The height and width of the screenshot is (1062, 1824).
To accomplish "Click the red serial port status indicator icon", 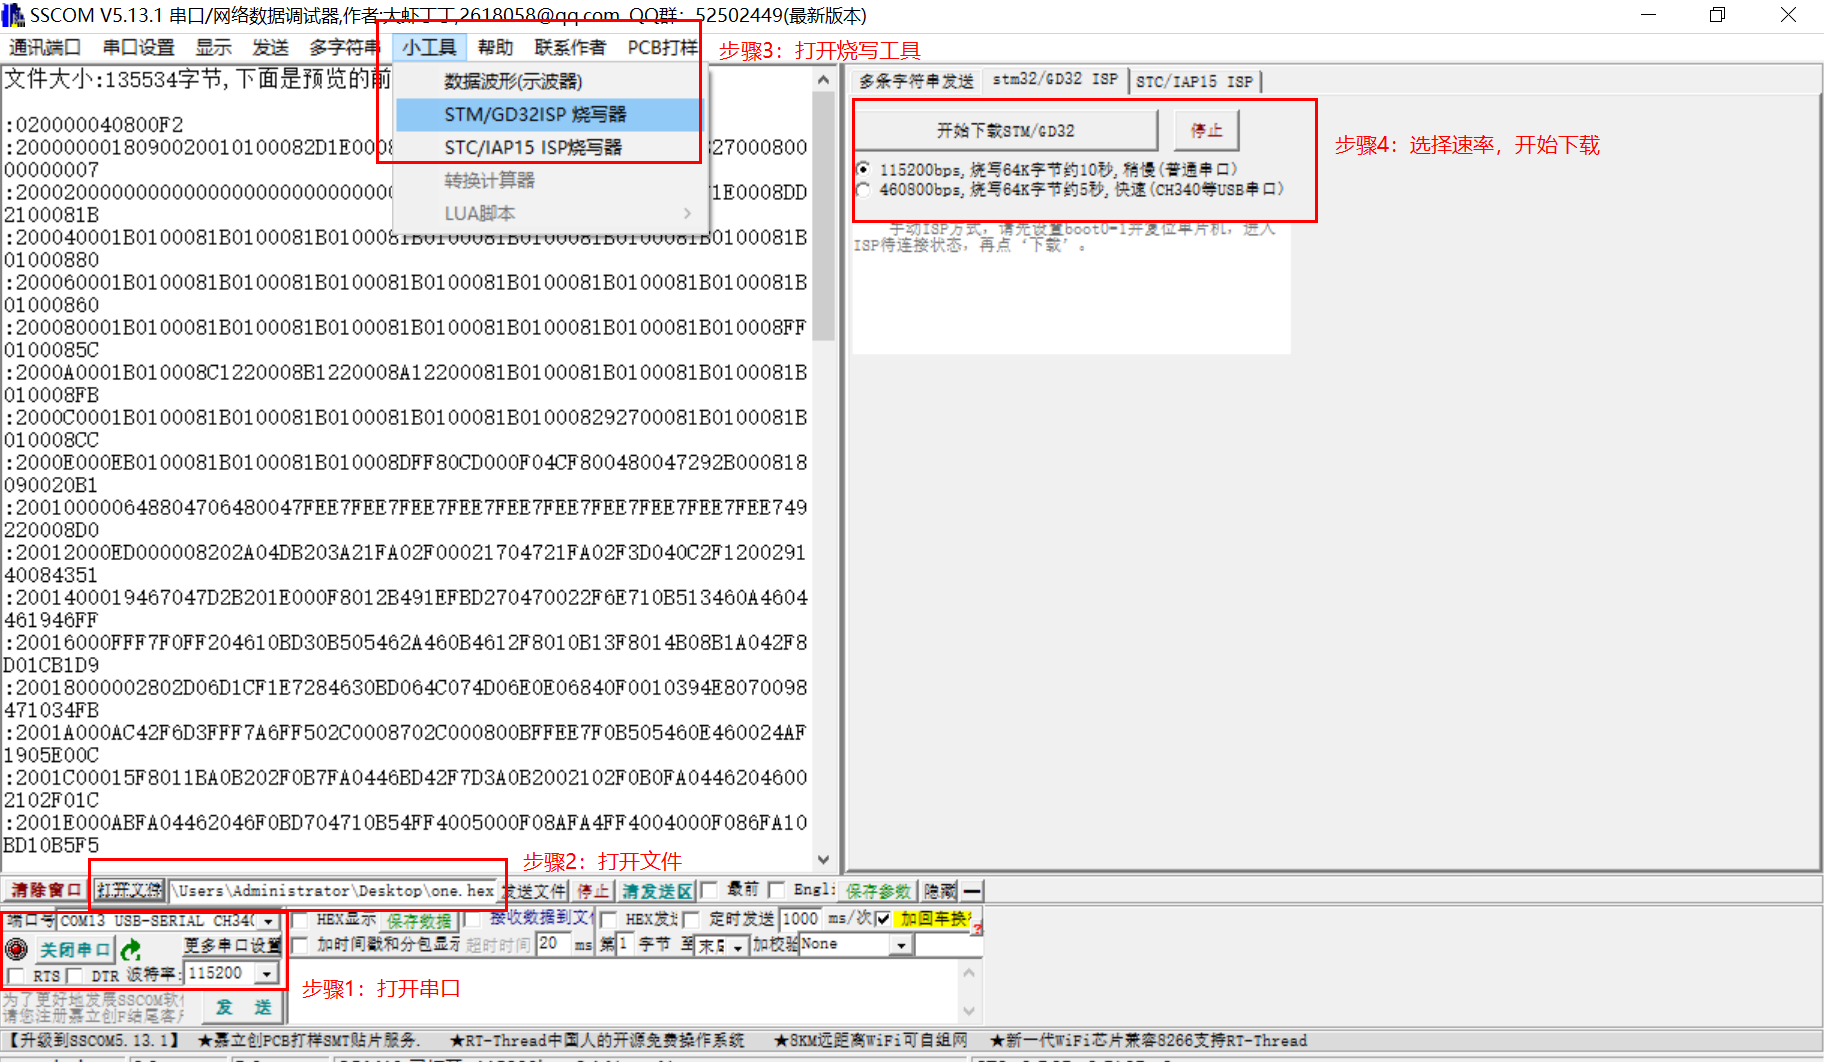I will coord(15,949).
